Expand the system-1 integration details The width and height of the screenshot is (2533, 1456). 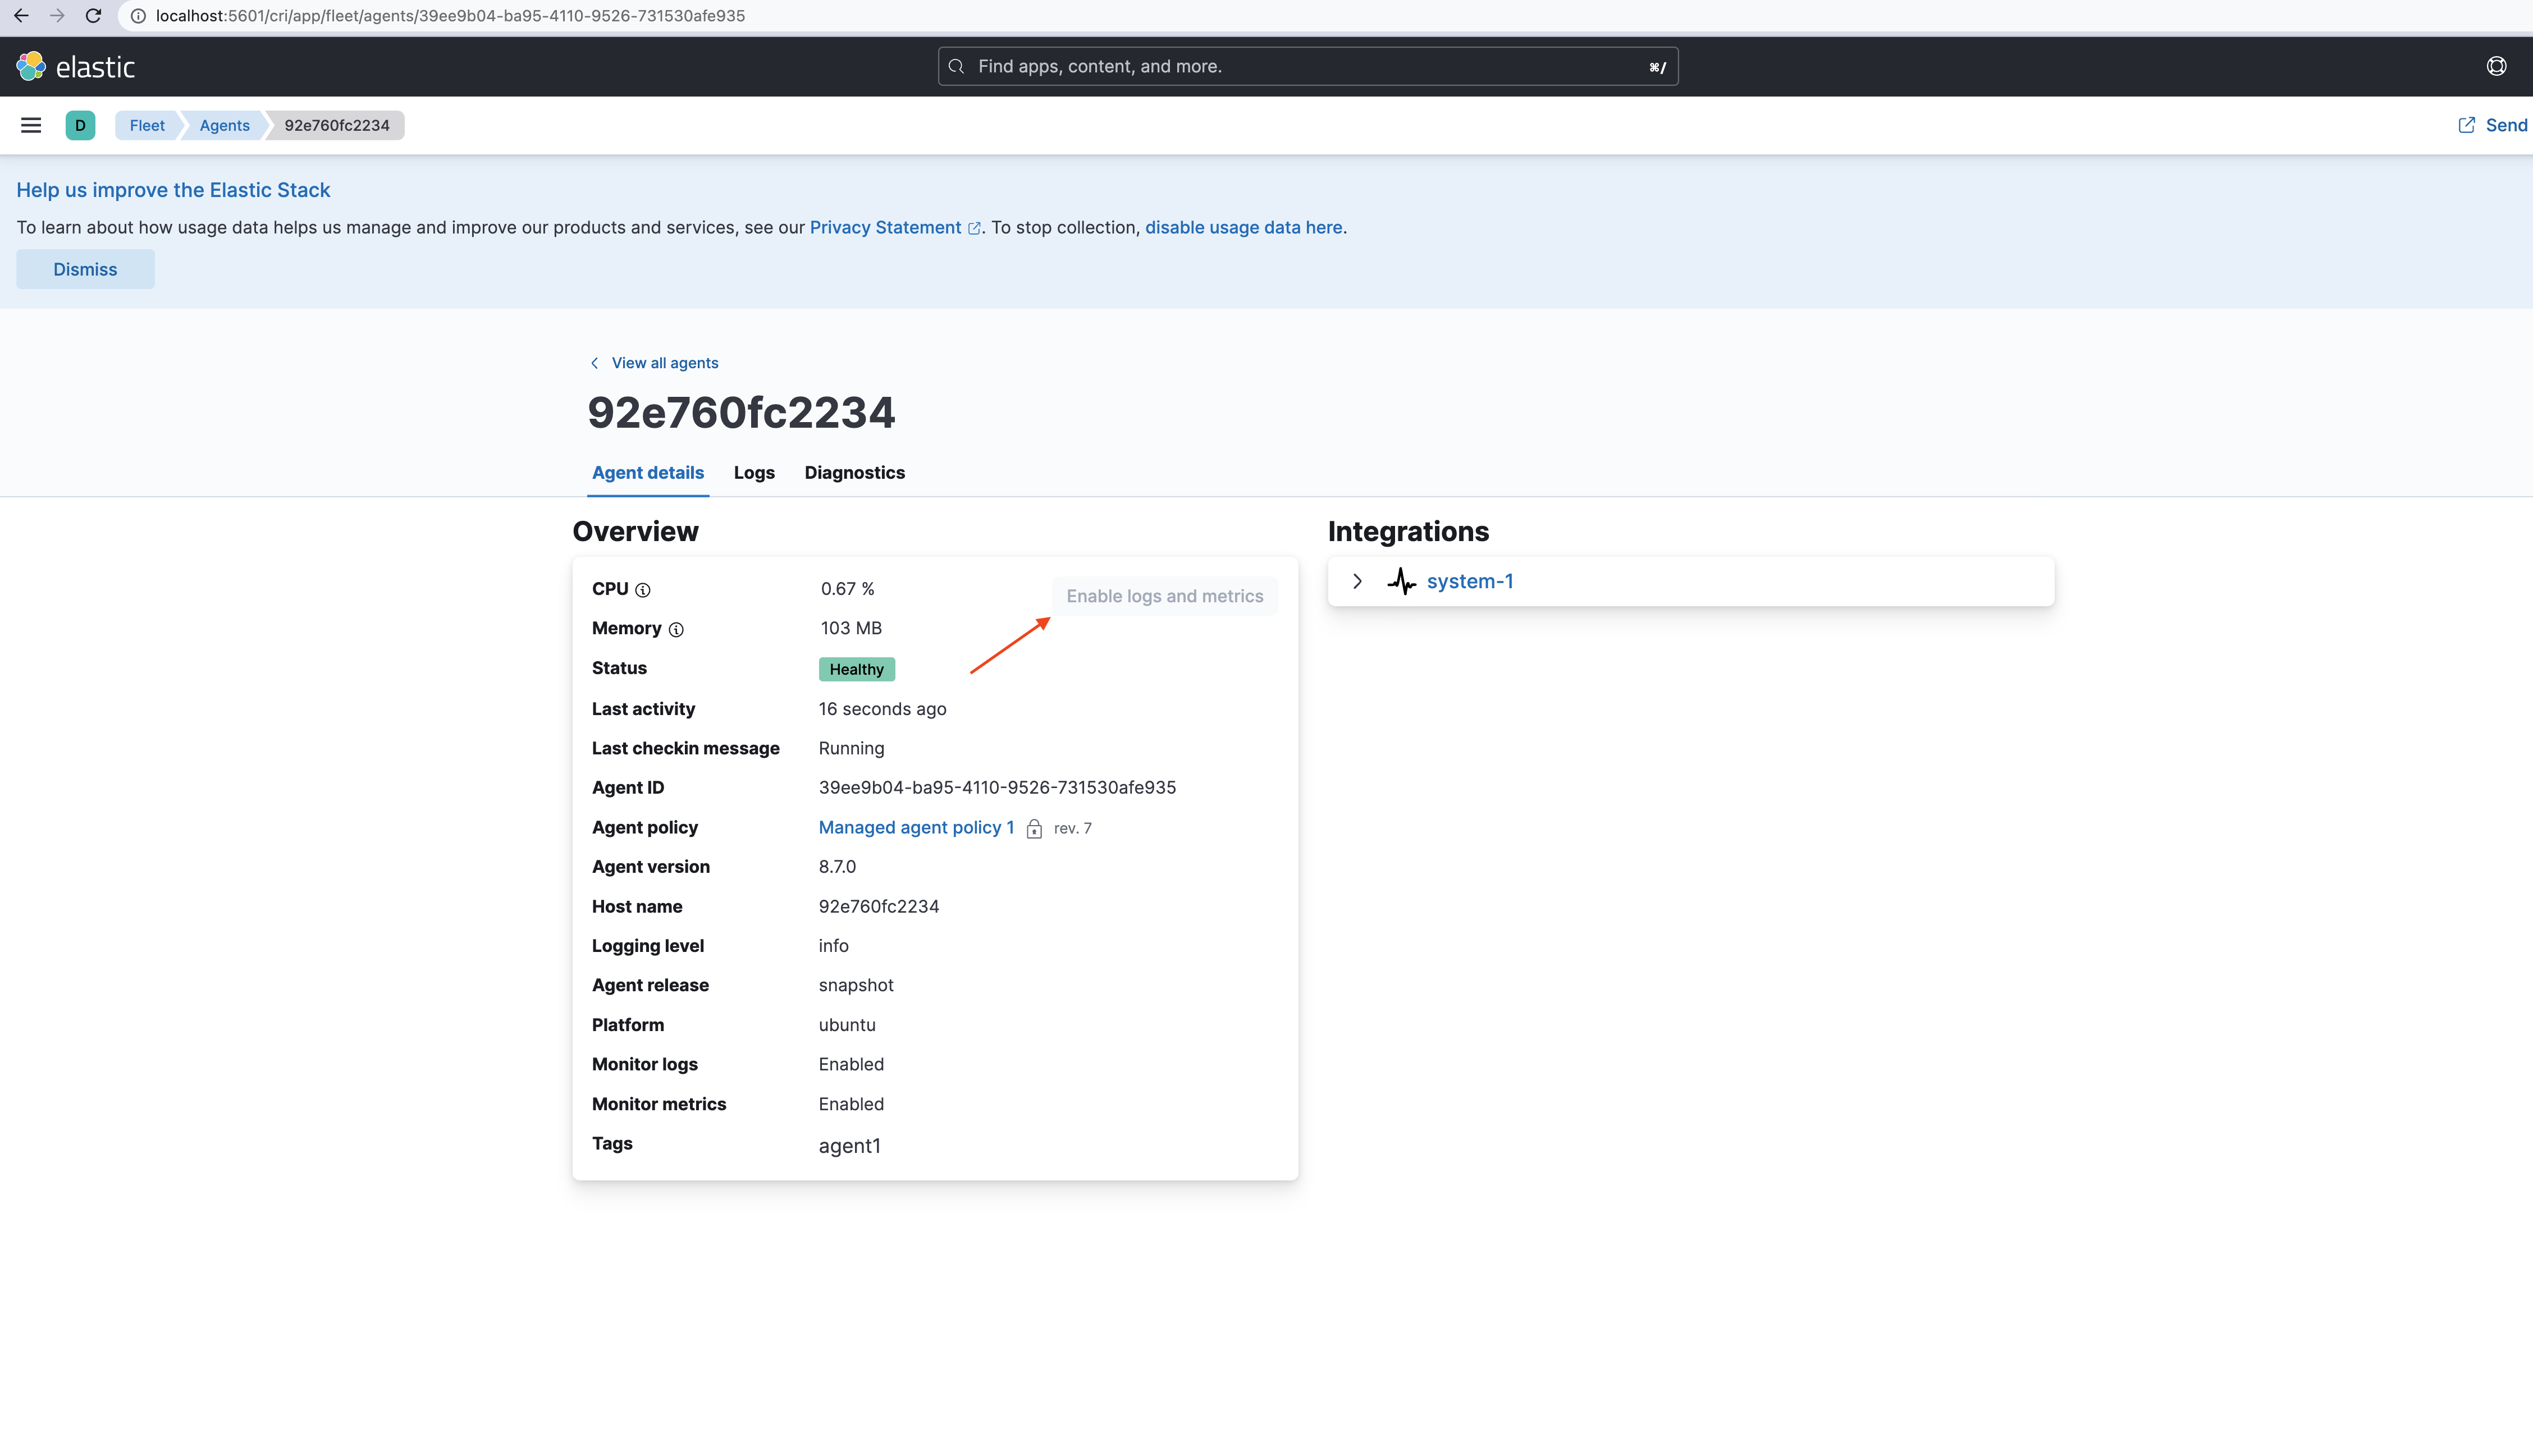pos(1357,581)
